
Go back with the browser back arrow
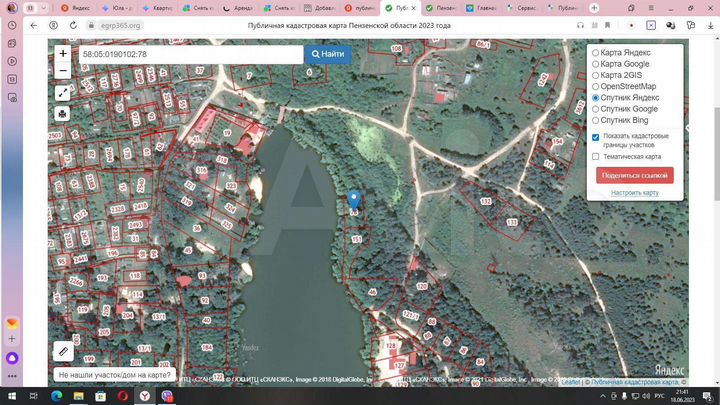click(x=34, y=26)
